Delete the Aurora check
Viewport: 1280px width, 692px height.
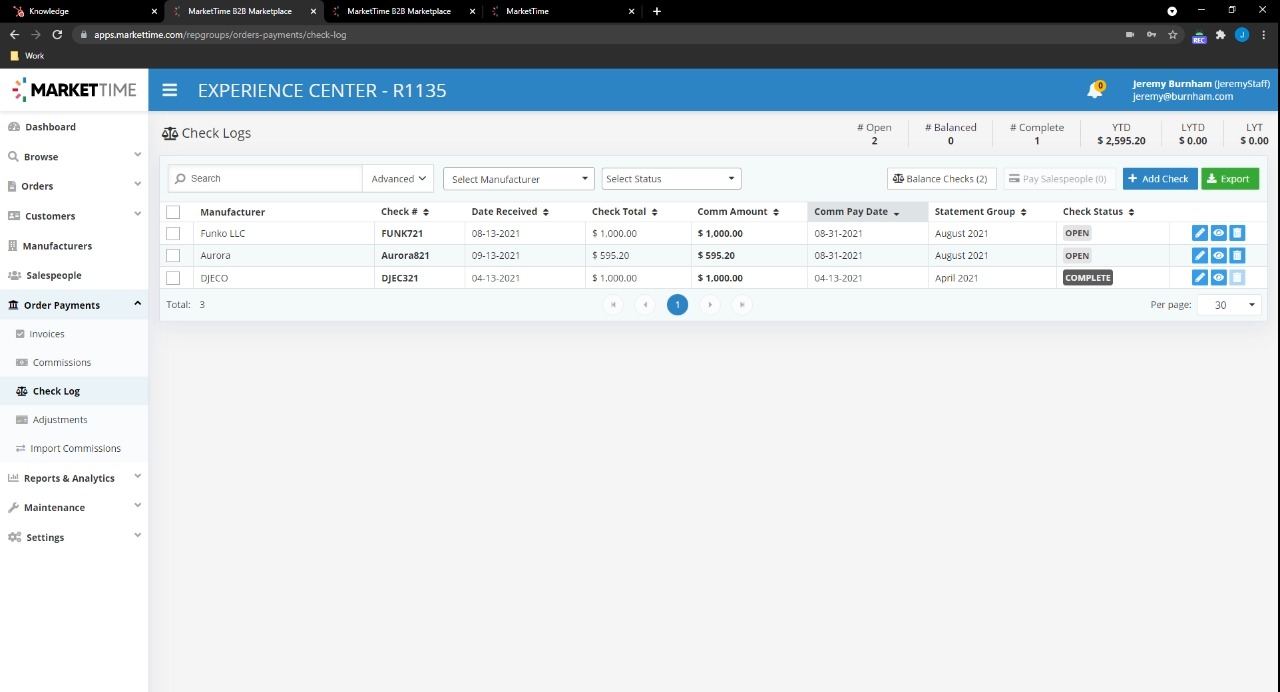point(1237,255)
